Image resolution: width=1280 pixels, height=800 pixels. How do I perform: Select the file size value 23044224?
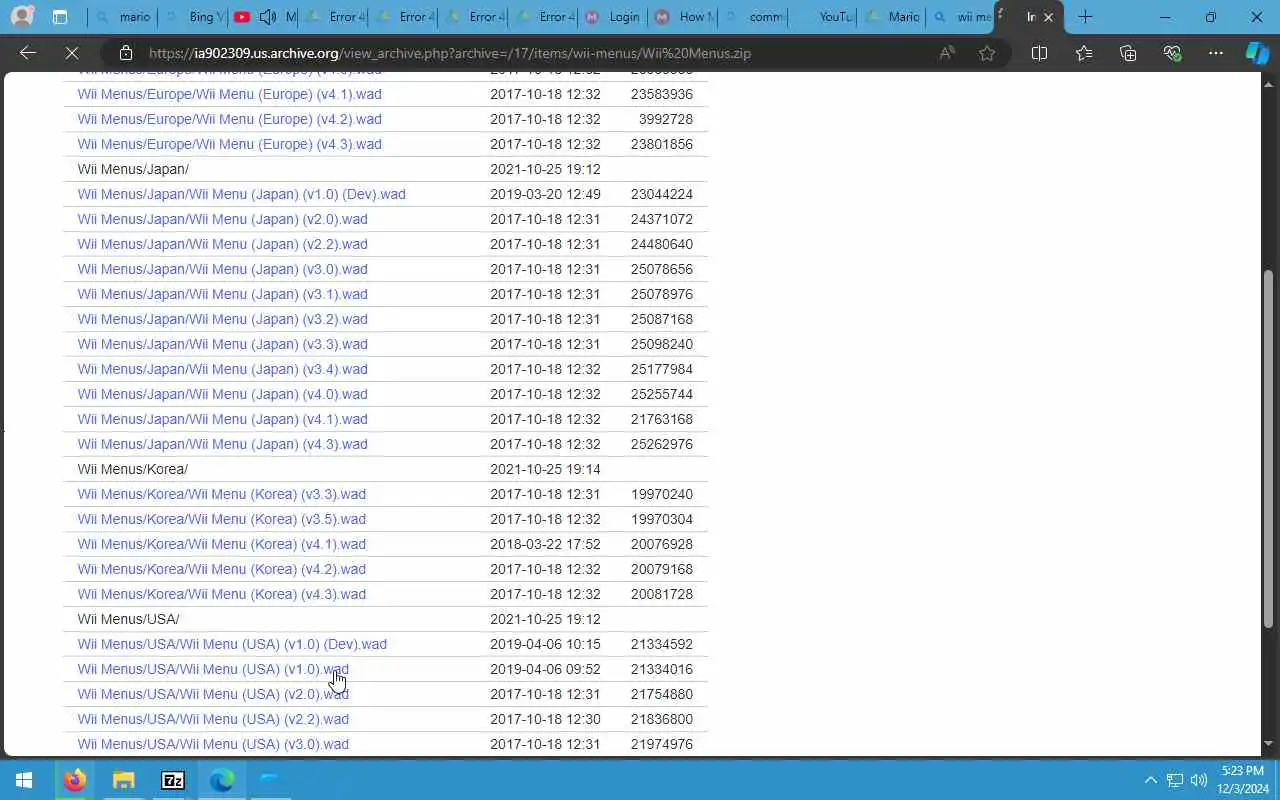[662, 194]
